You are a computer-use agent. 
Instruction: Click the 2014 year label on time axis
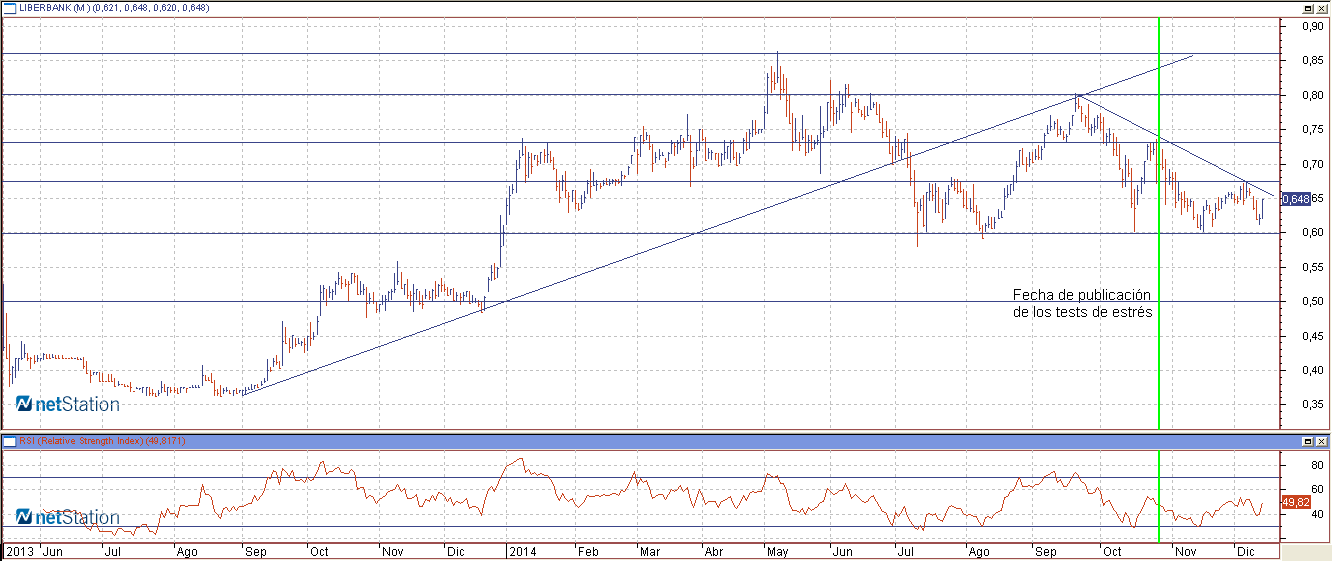point(522,551)
